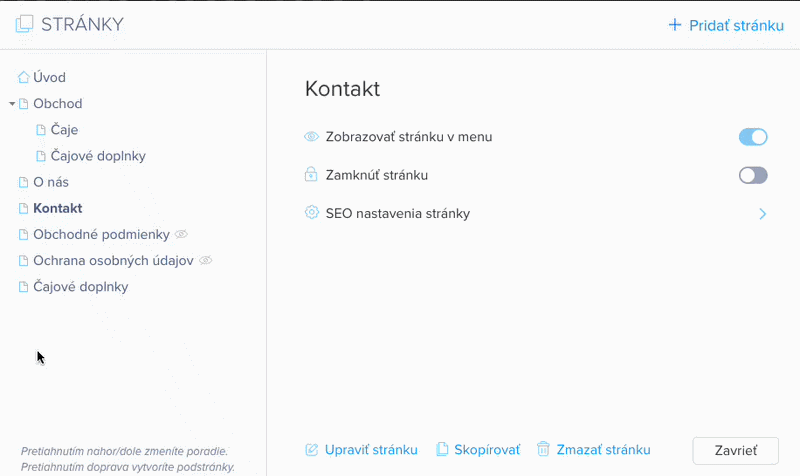Select the Čaje subpage in tree

tap(64, 129)
